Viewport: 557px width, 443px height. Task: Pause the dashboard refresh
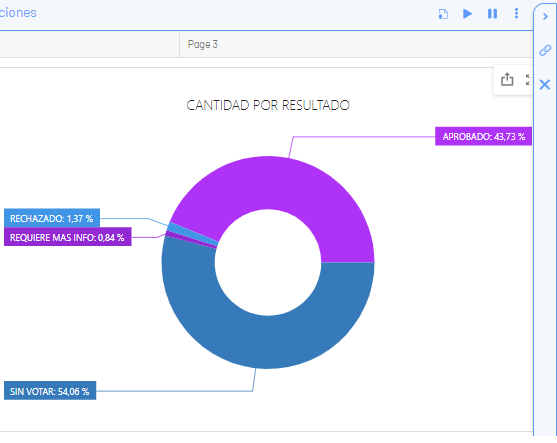coord(492,14)
